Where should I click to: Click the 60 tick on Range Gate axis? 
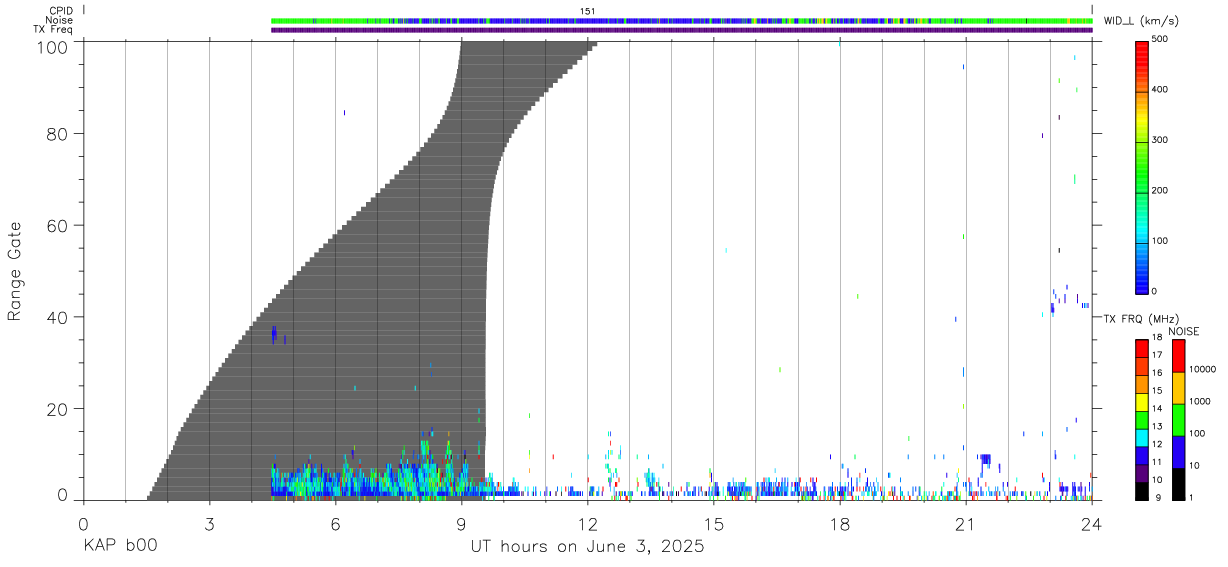(x=60, y=225)
